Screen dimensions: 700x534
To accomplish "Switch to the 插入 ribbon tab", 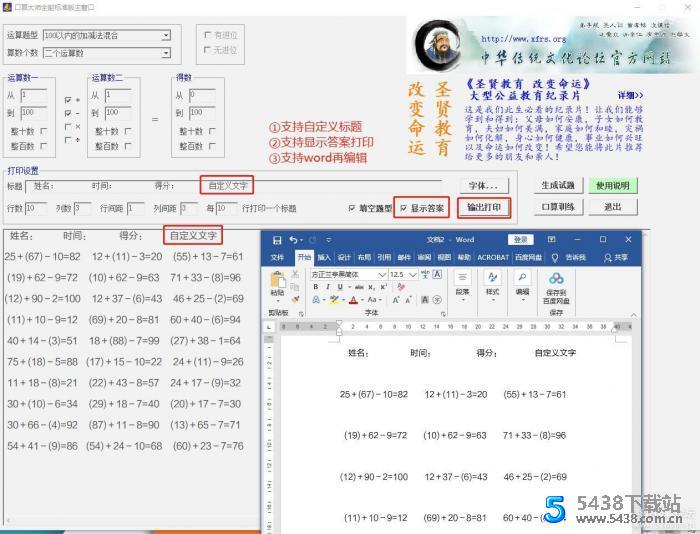I will [x=324, y=257].
